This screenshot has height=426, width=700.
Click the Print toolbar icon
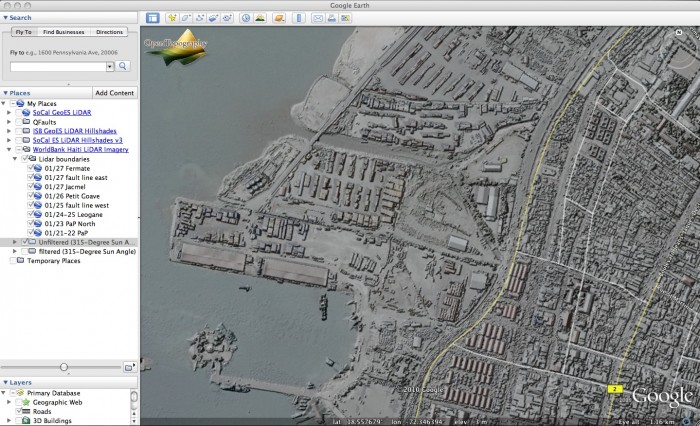click(x=331, y=18)
